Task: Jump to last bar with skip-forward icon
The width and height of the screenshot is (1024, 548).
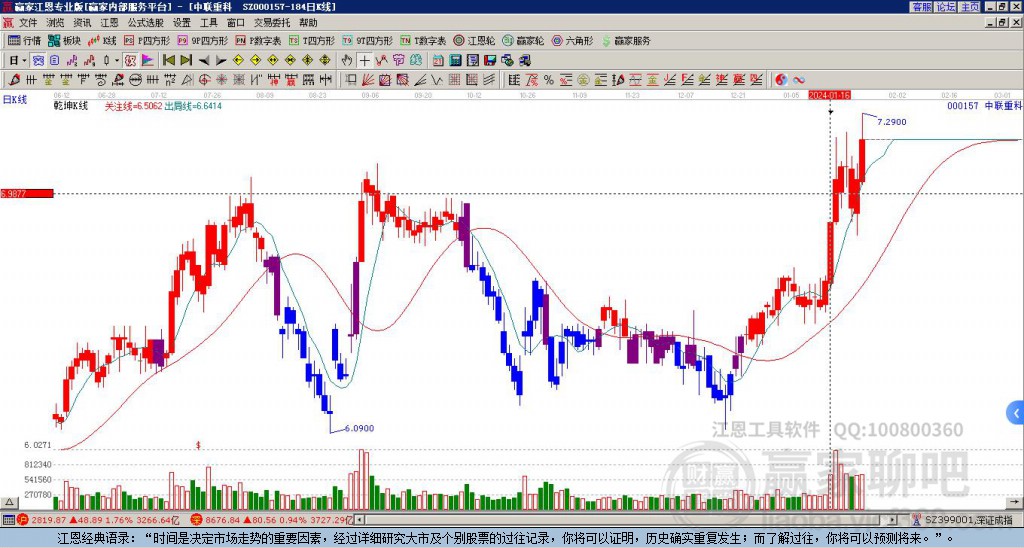Action: 186,61
